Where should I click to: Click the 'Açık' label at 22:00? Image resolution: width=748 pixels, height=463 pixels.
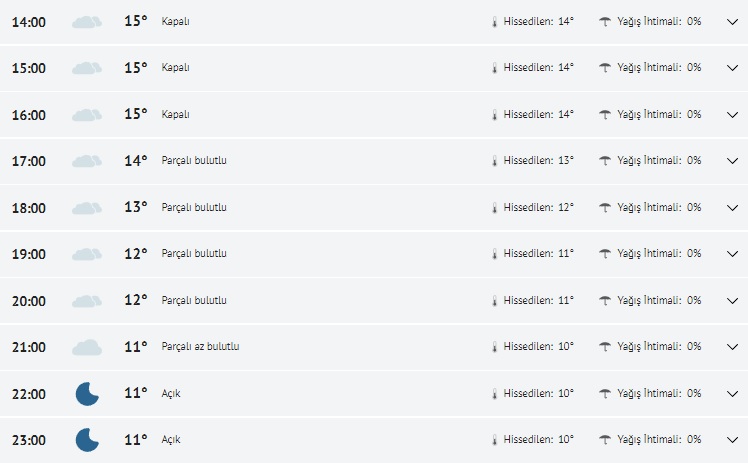(x=171, y=393)
